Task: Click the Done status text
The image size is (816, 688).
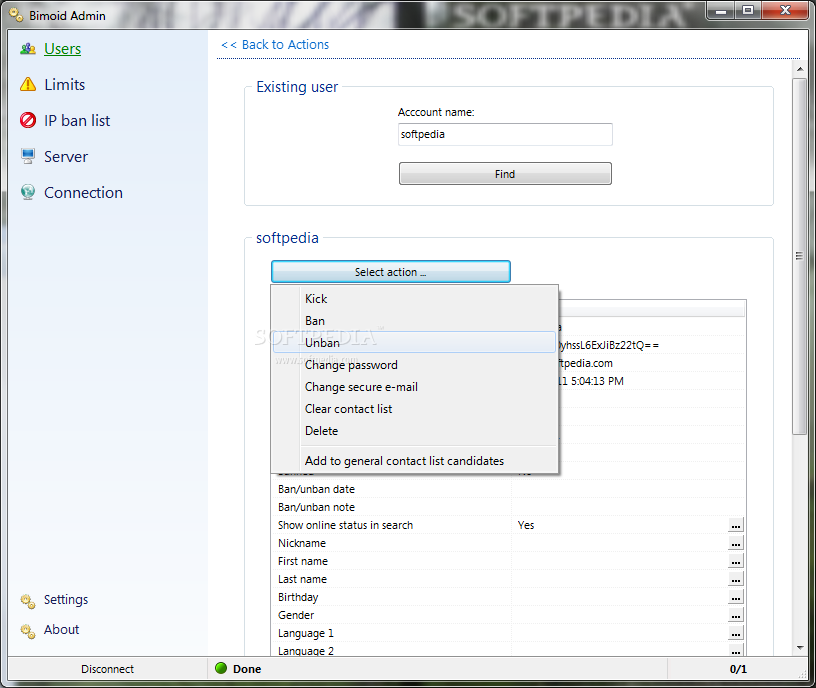Action: click(x=247, y=669)
